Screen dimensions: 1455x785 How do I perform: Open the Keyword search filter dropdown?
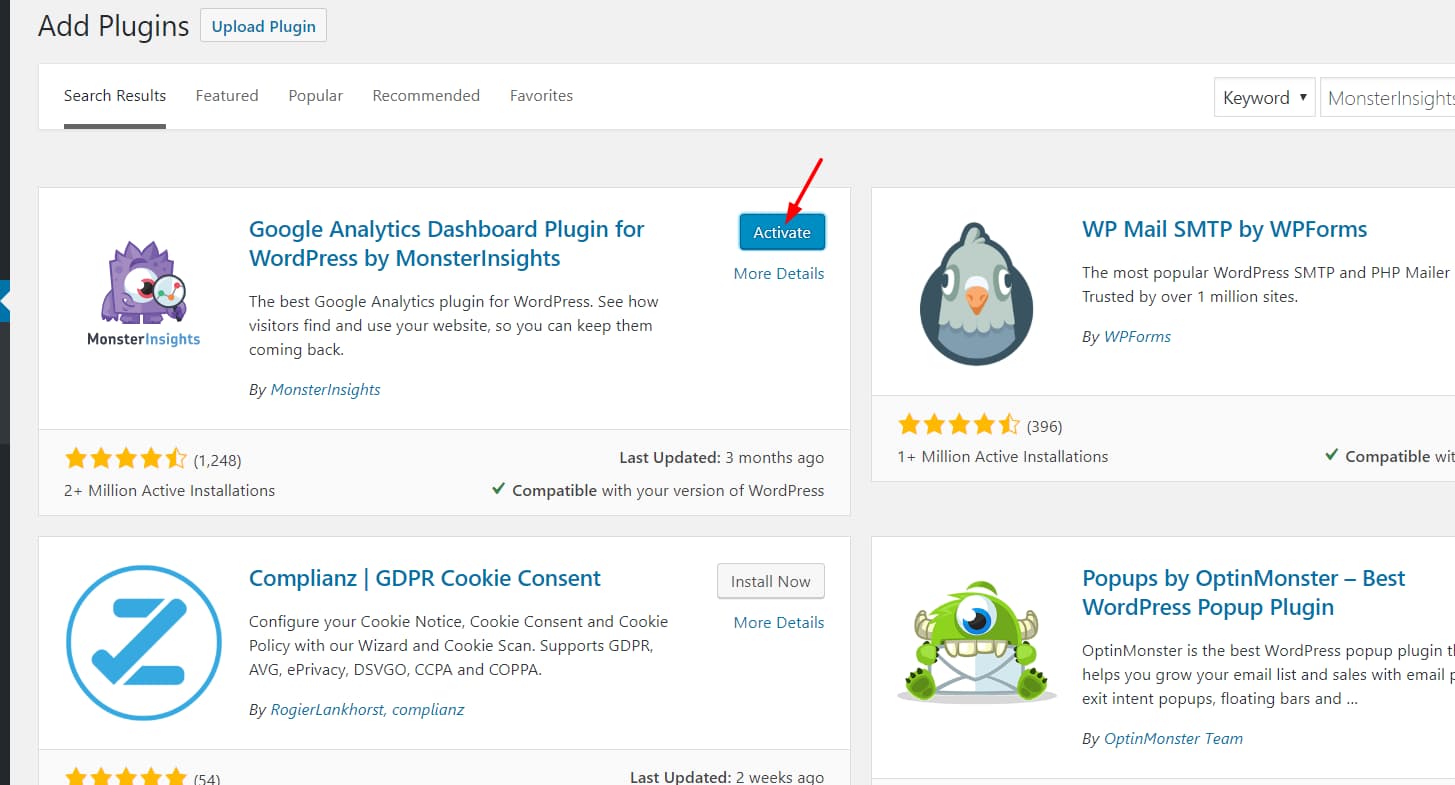click(x=1264, y=97)
